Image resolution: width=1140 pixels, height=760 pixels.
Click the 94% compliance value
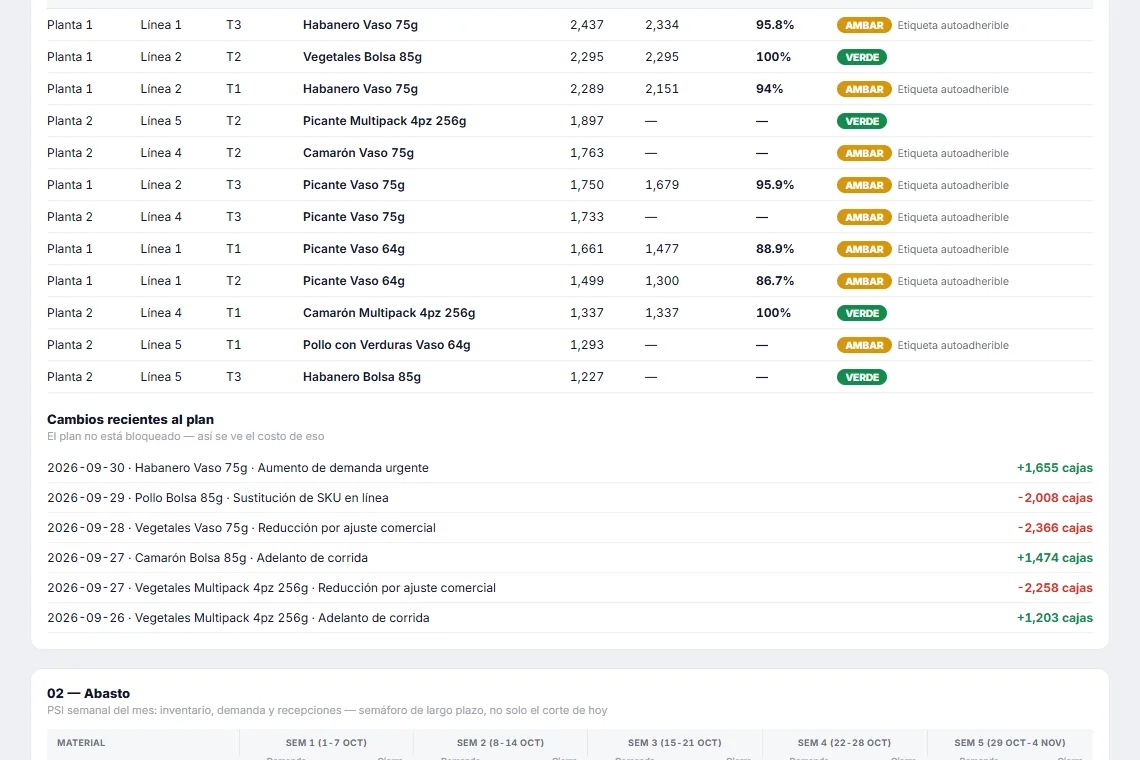[769, 89]
